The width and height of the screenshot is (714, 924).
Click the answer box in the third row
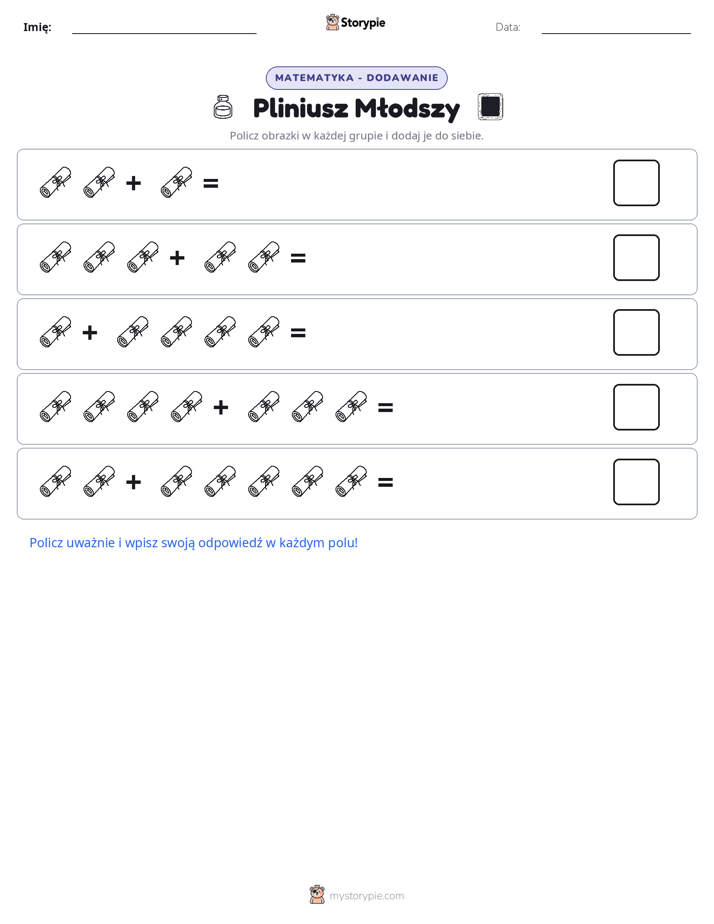[x=636, y=332]
